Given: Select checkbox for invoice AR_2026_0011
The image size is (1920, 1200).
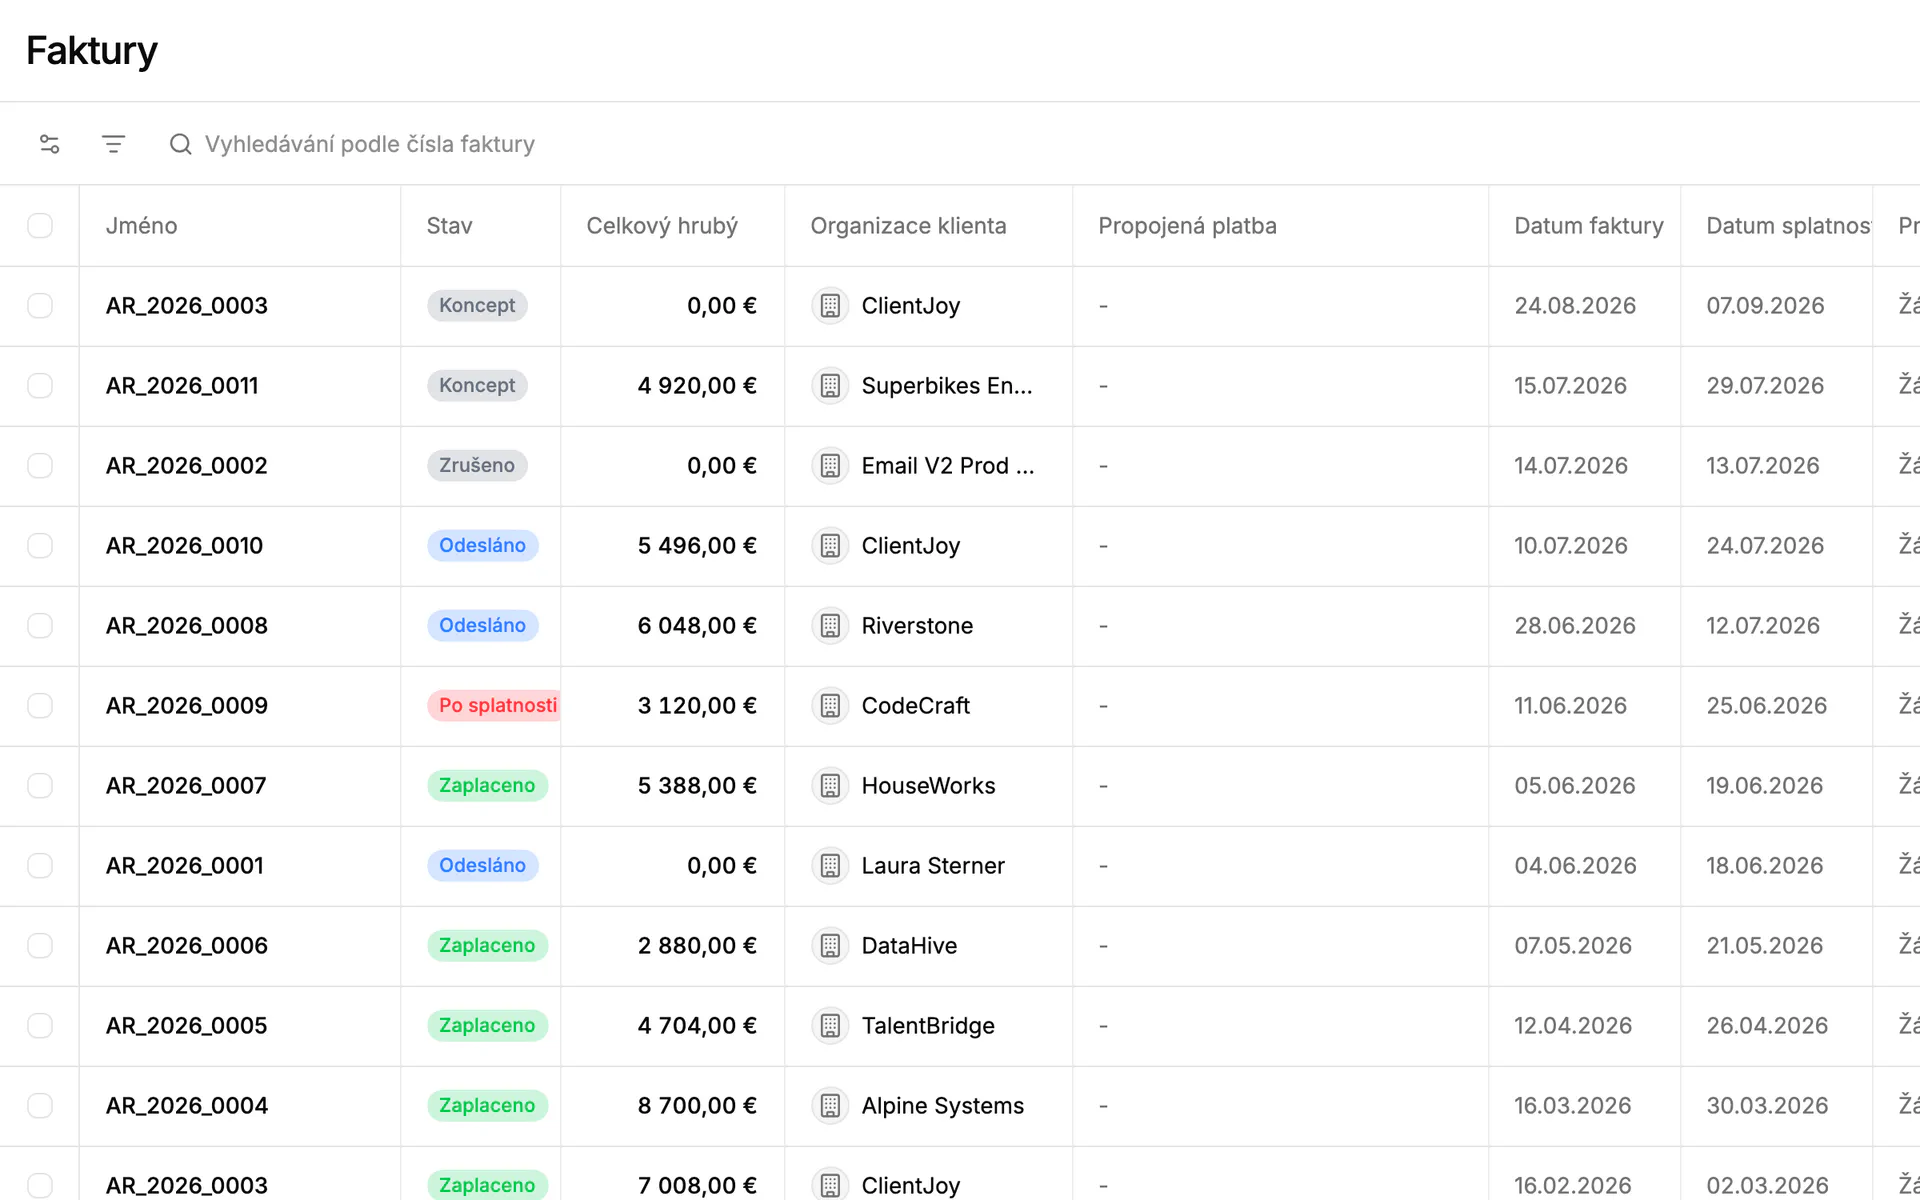Looking at the screenshot, I should click(40, 386).
